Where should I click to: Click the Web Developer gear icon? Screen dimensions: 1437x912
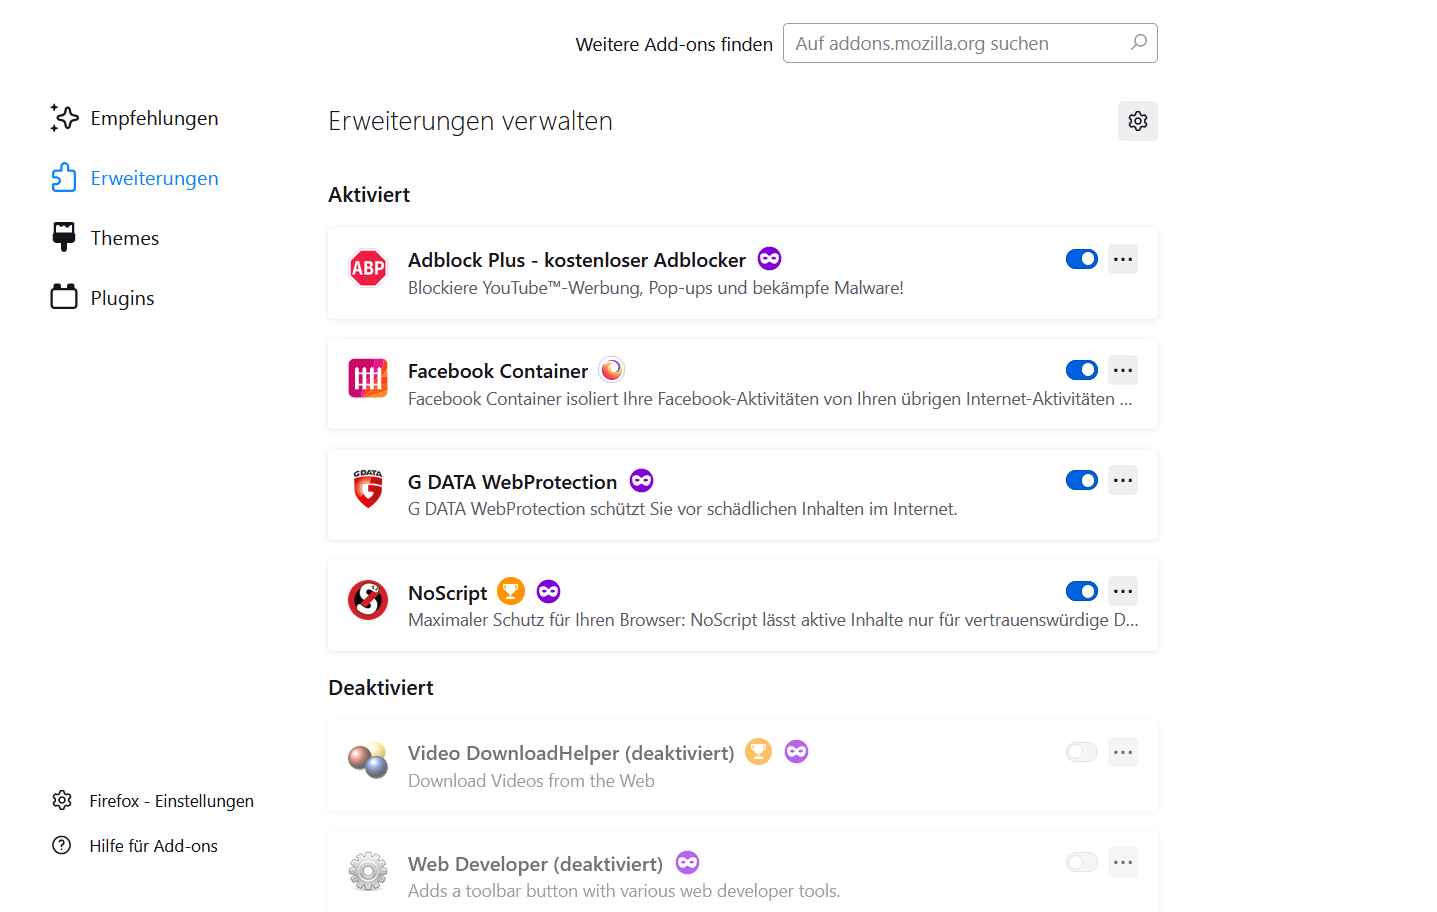[x=368, y=871]
